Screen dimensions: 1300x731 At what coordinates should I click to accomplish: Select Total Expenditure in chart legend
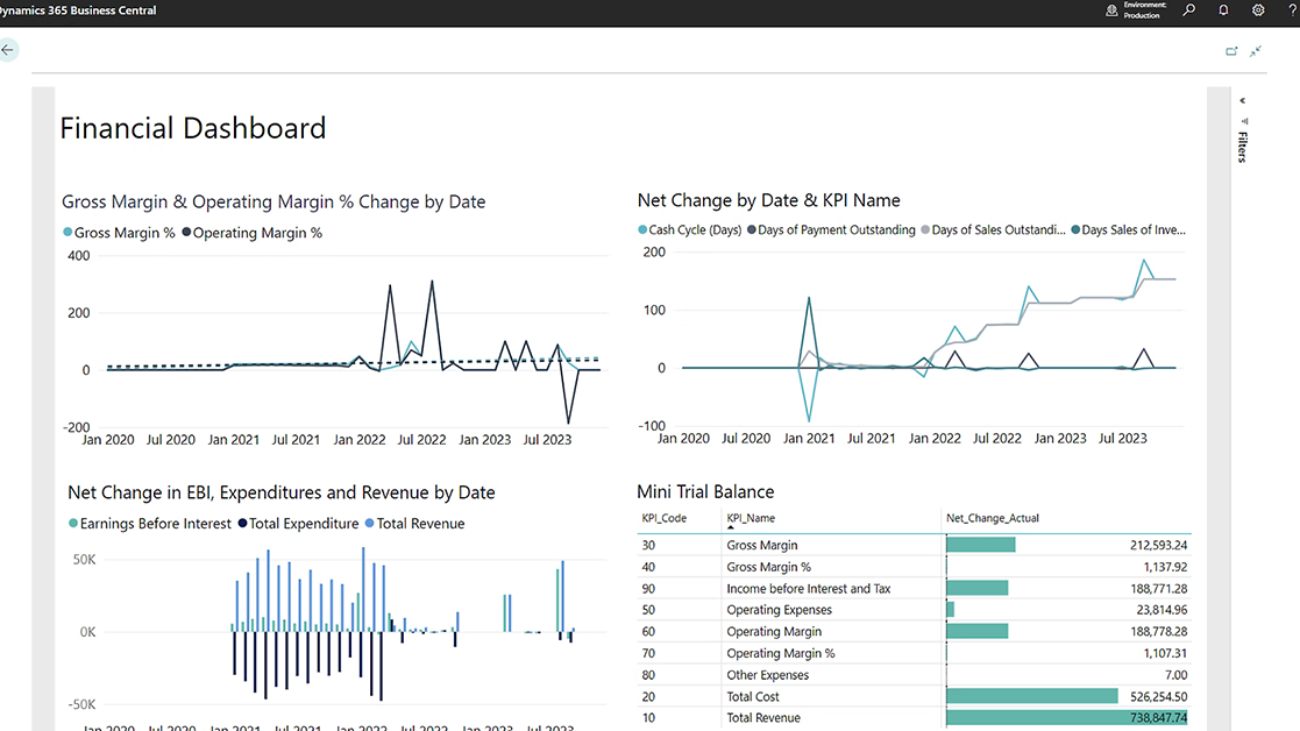pyautogui.click(x=298, y=524)
